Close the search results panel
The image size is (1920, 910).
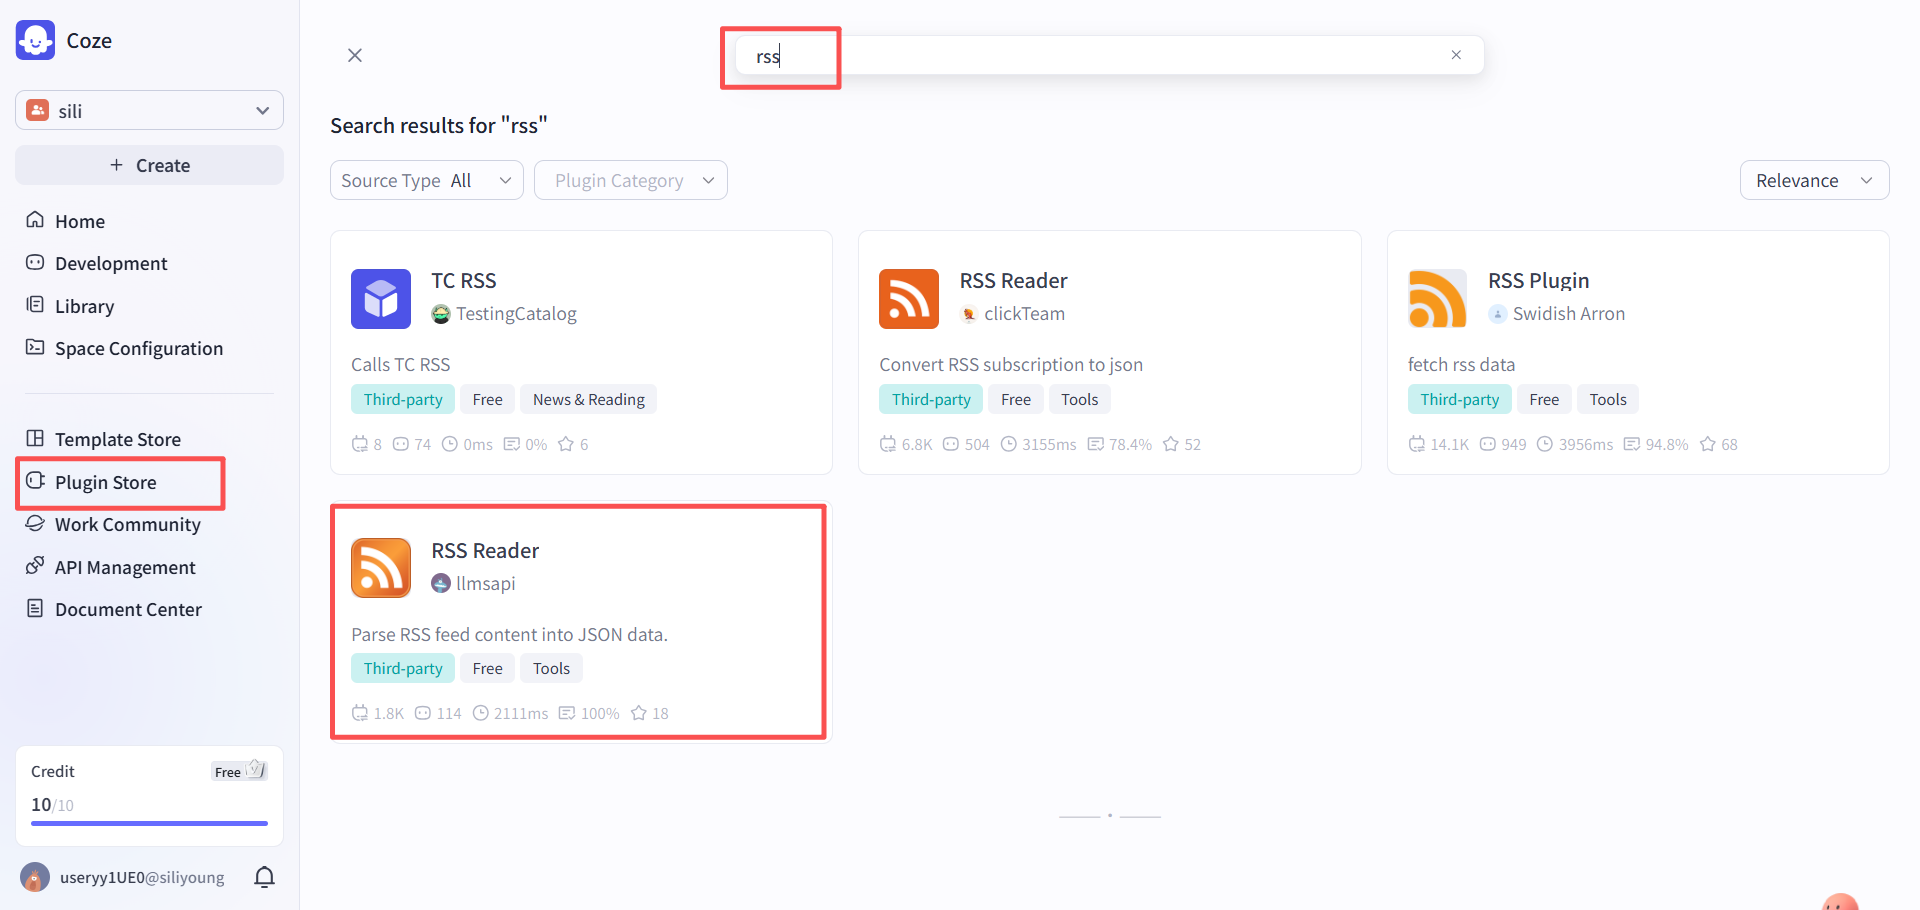coord(355,55)
